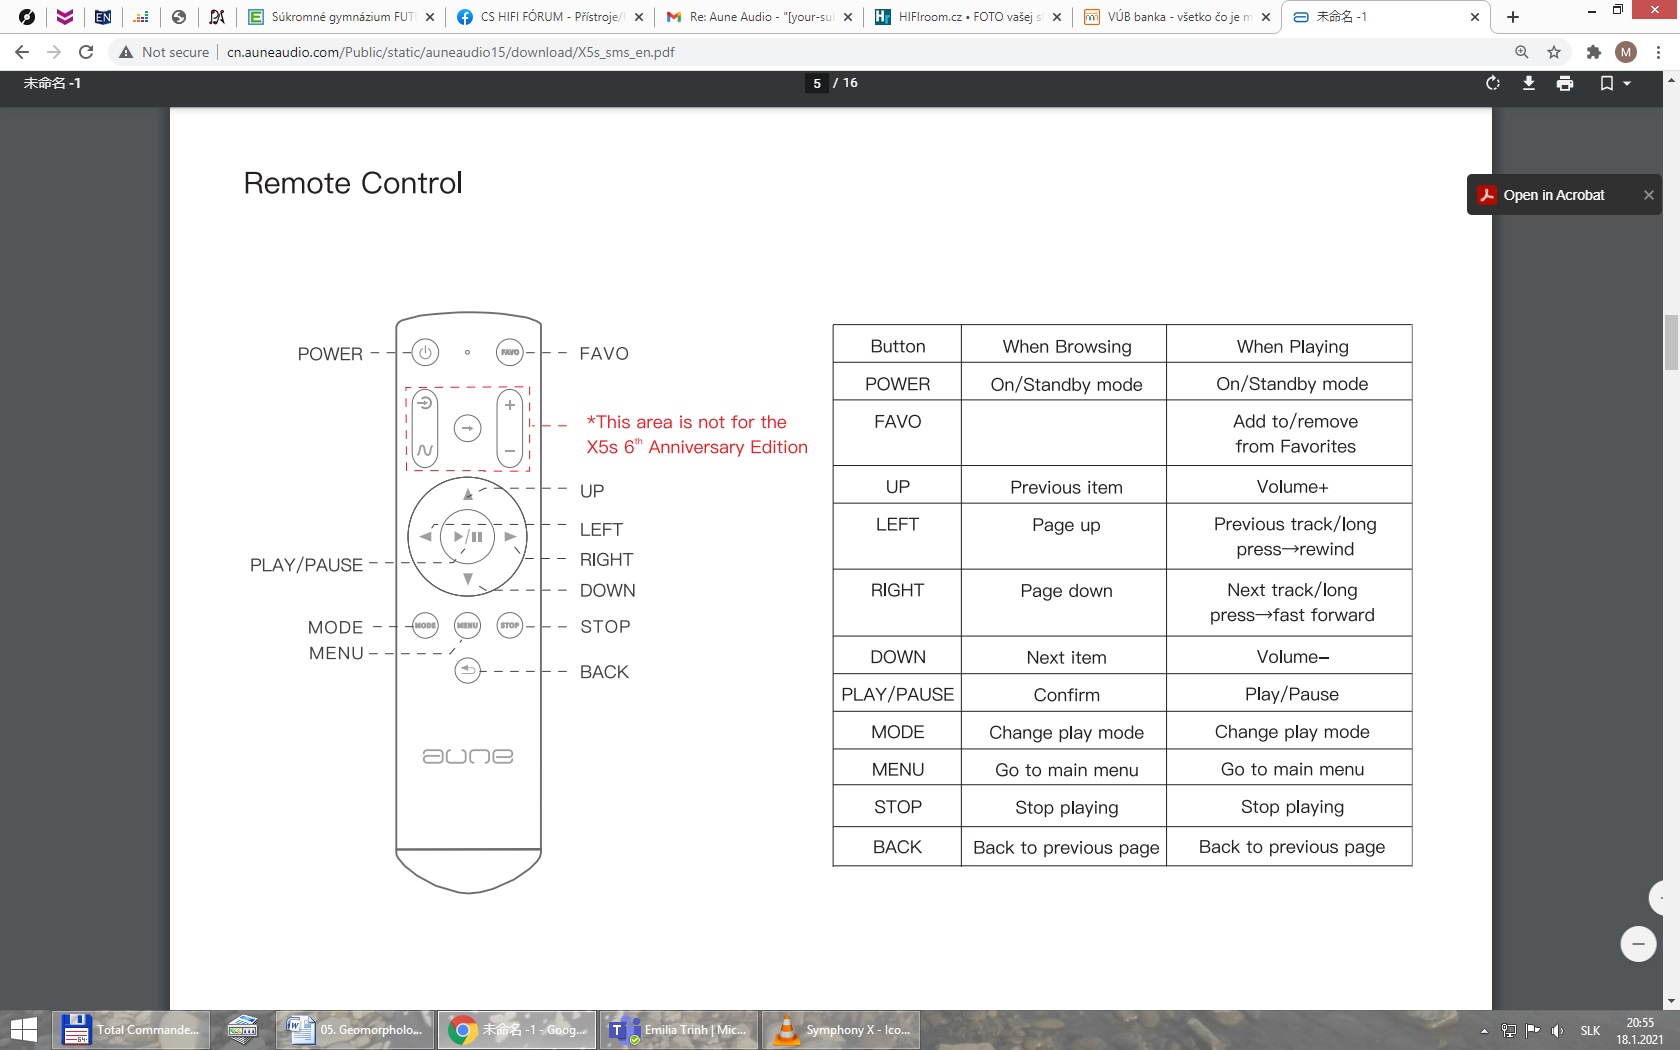Switch to the CS HIFI FÓRUM tab
This screenshot has width=1680, height=1050.
point(550,17)
